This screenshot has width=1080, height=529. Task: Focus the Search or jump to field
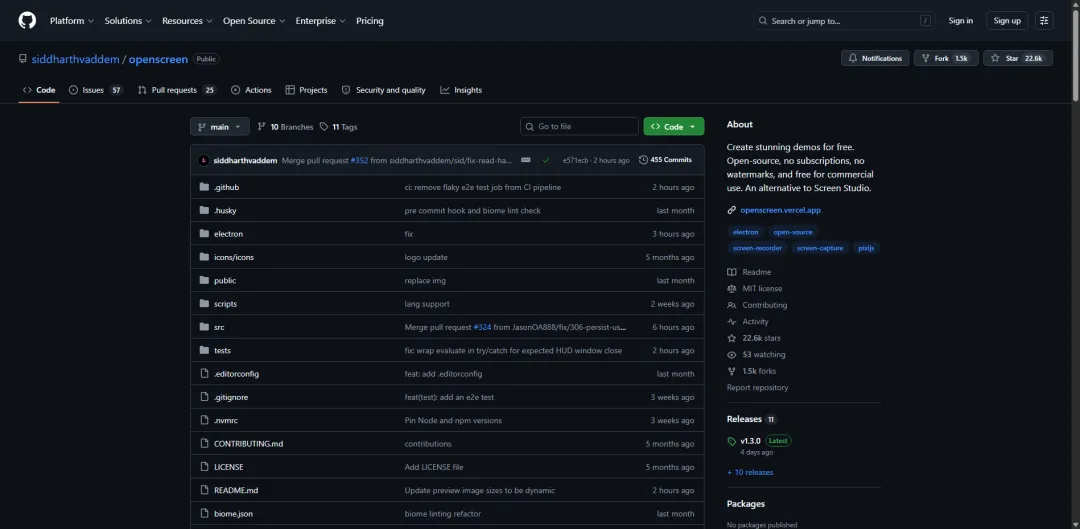click(844, 21)
